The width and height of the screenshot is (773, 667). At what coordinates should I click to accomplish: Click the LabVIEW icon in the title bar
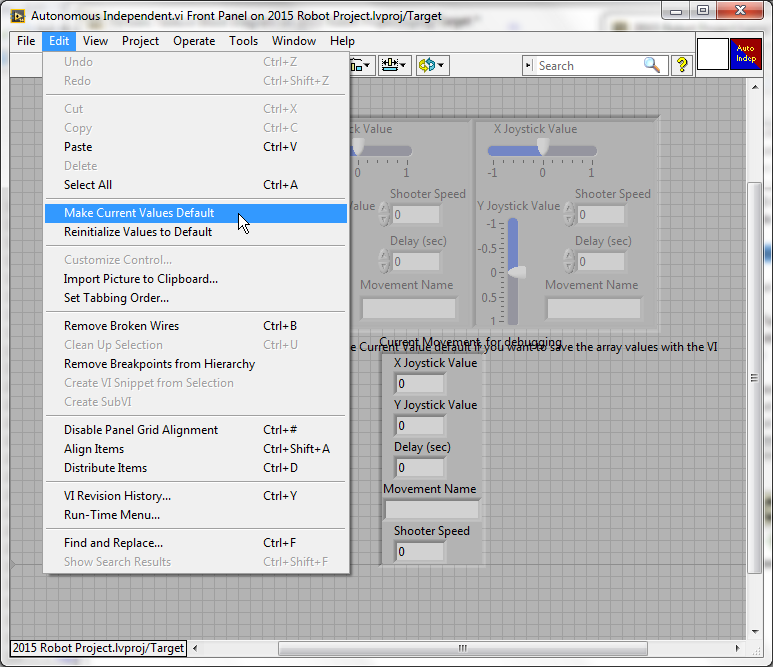tap(18, 16)
